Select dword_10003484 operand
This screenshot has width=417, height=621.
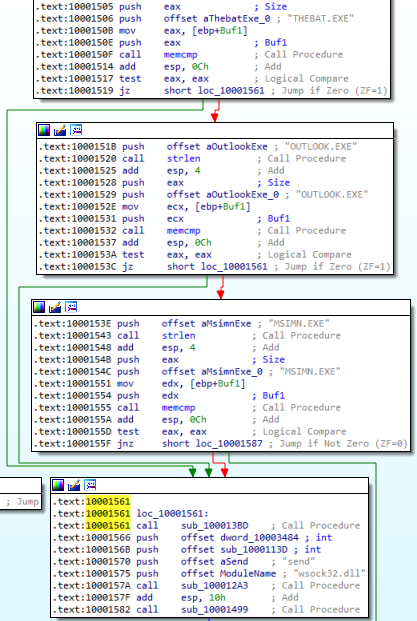[x=259, y=537]
